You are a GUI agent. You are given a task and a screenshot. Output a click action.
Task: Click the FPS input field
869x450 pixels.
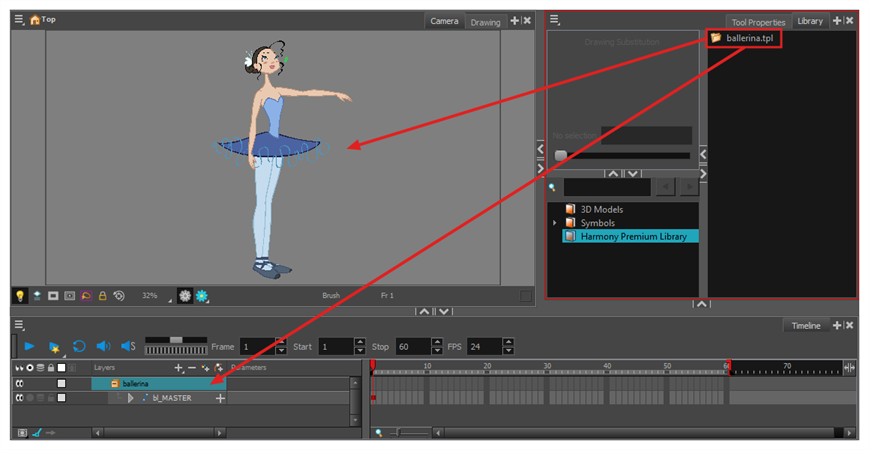click(x=484, y=346)
